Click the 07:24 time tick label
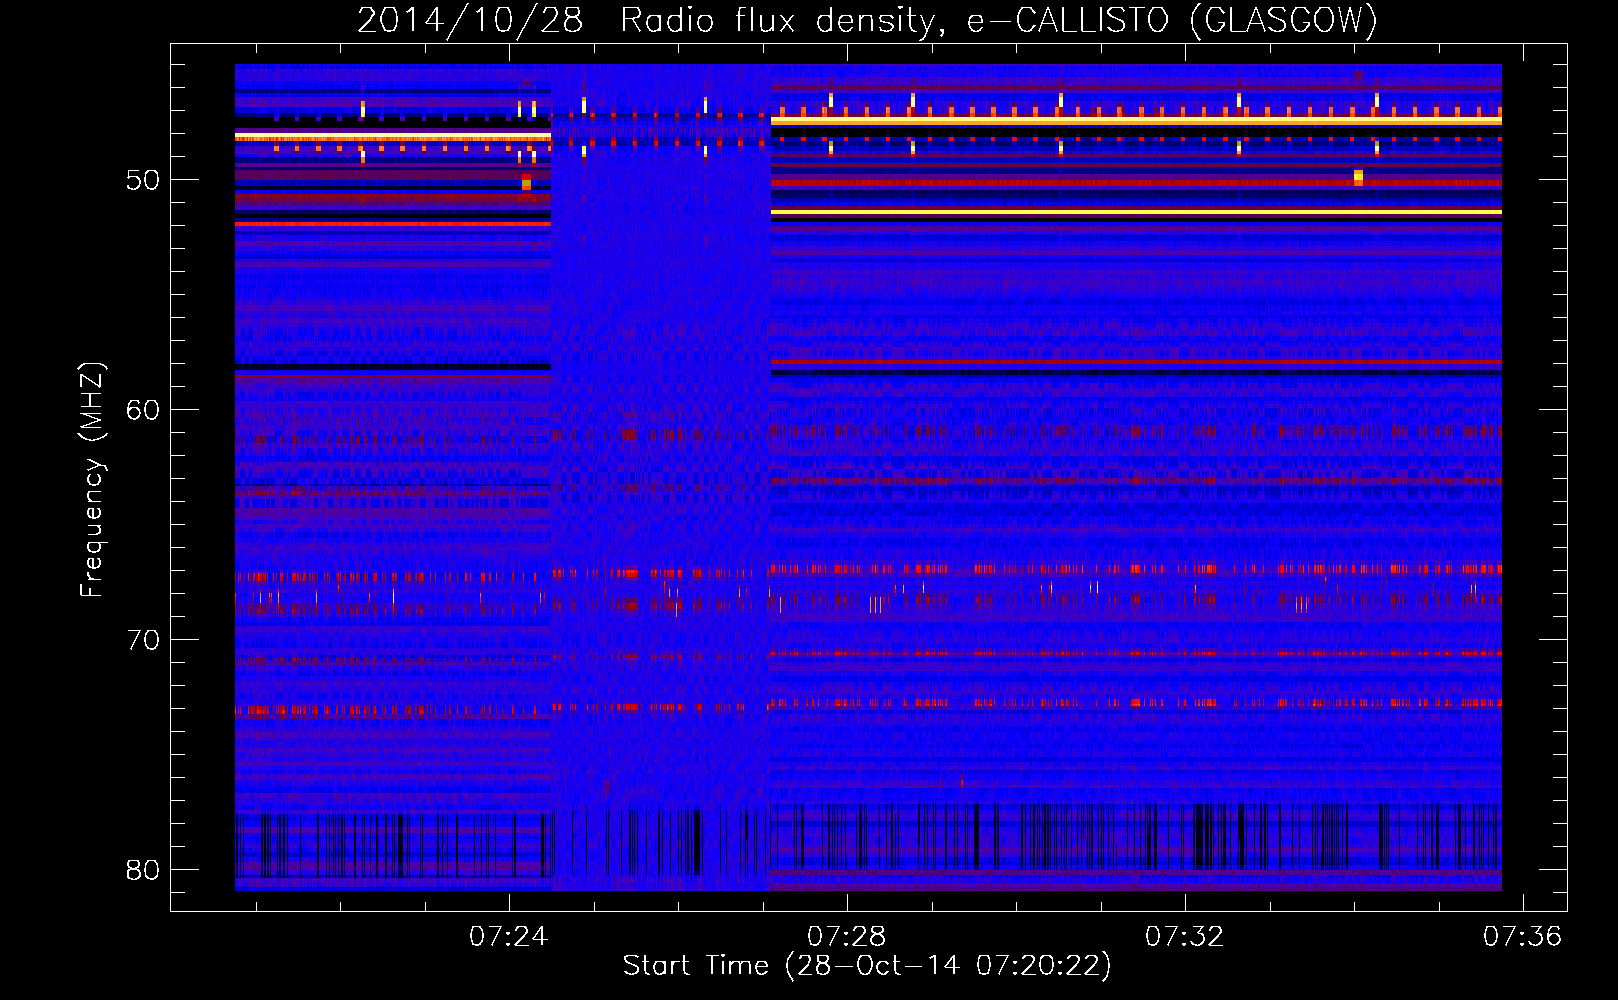The width and height of the screenshot is (1618, 1000). pos(509,937)
